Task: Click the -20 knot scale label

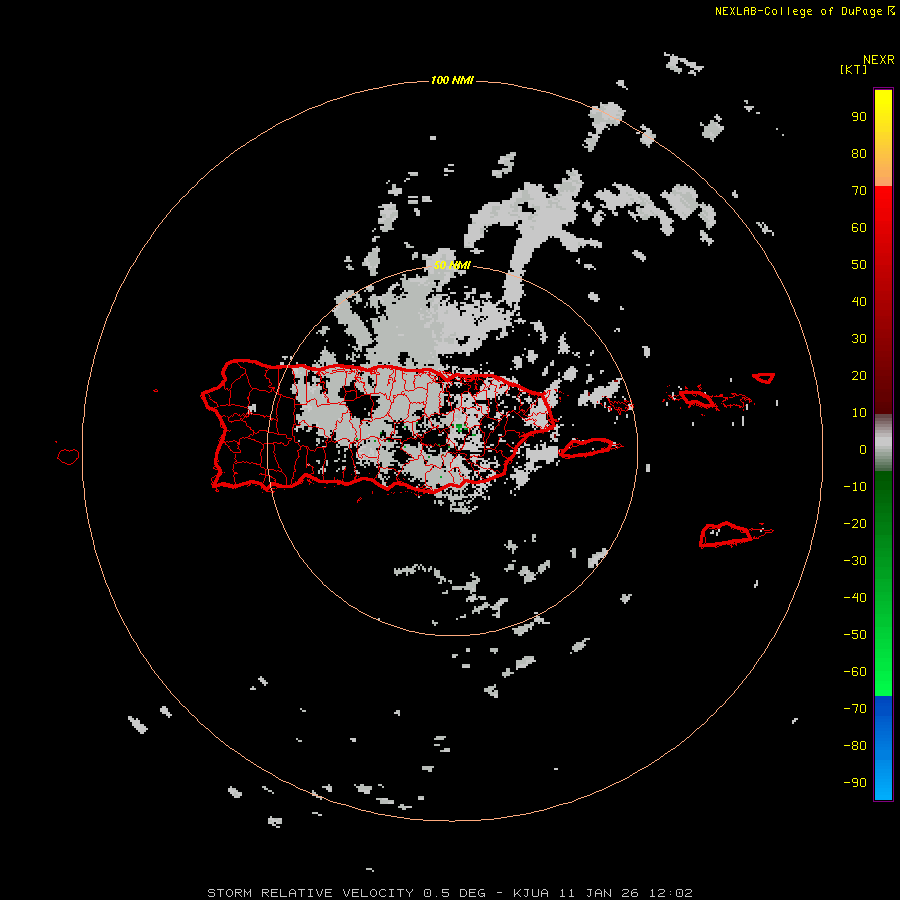Action: click(x=855, y=523)
